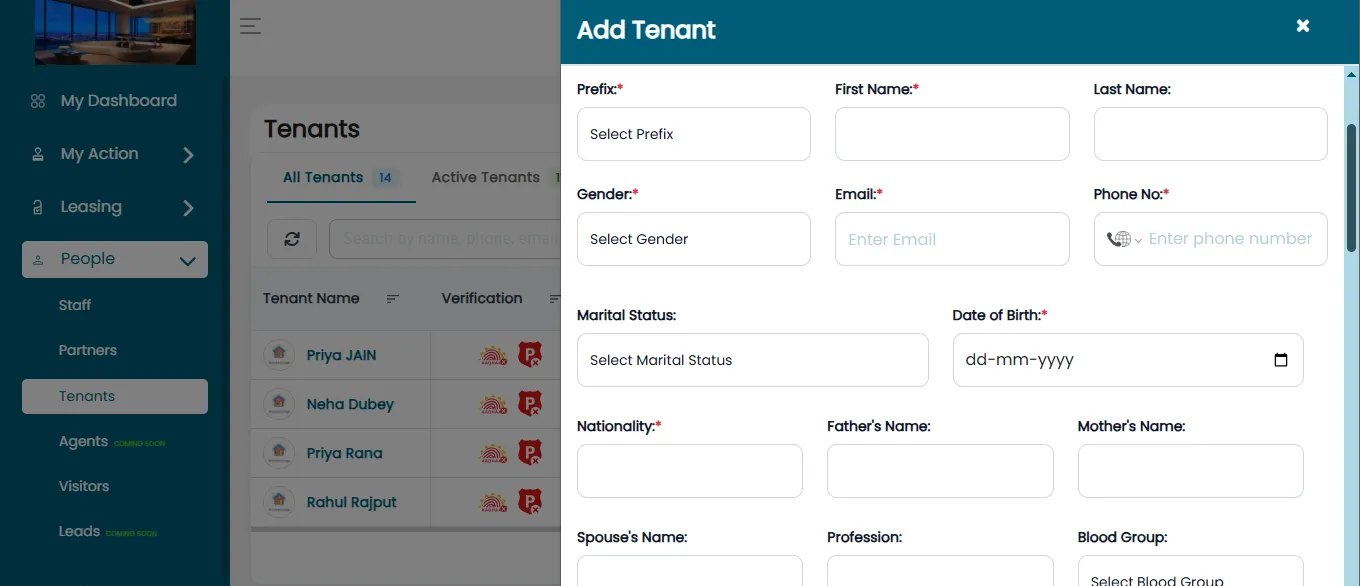The height and width of the screenshot is (586, 1360).
Task: Click the red police badge icon for Priya JAIN
Action: pyautogui.click(x=529, y=355)
